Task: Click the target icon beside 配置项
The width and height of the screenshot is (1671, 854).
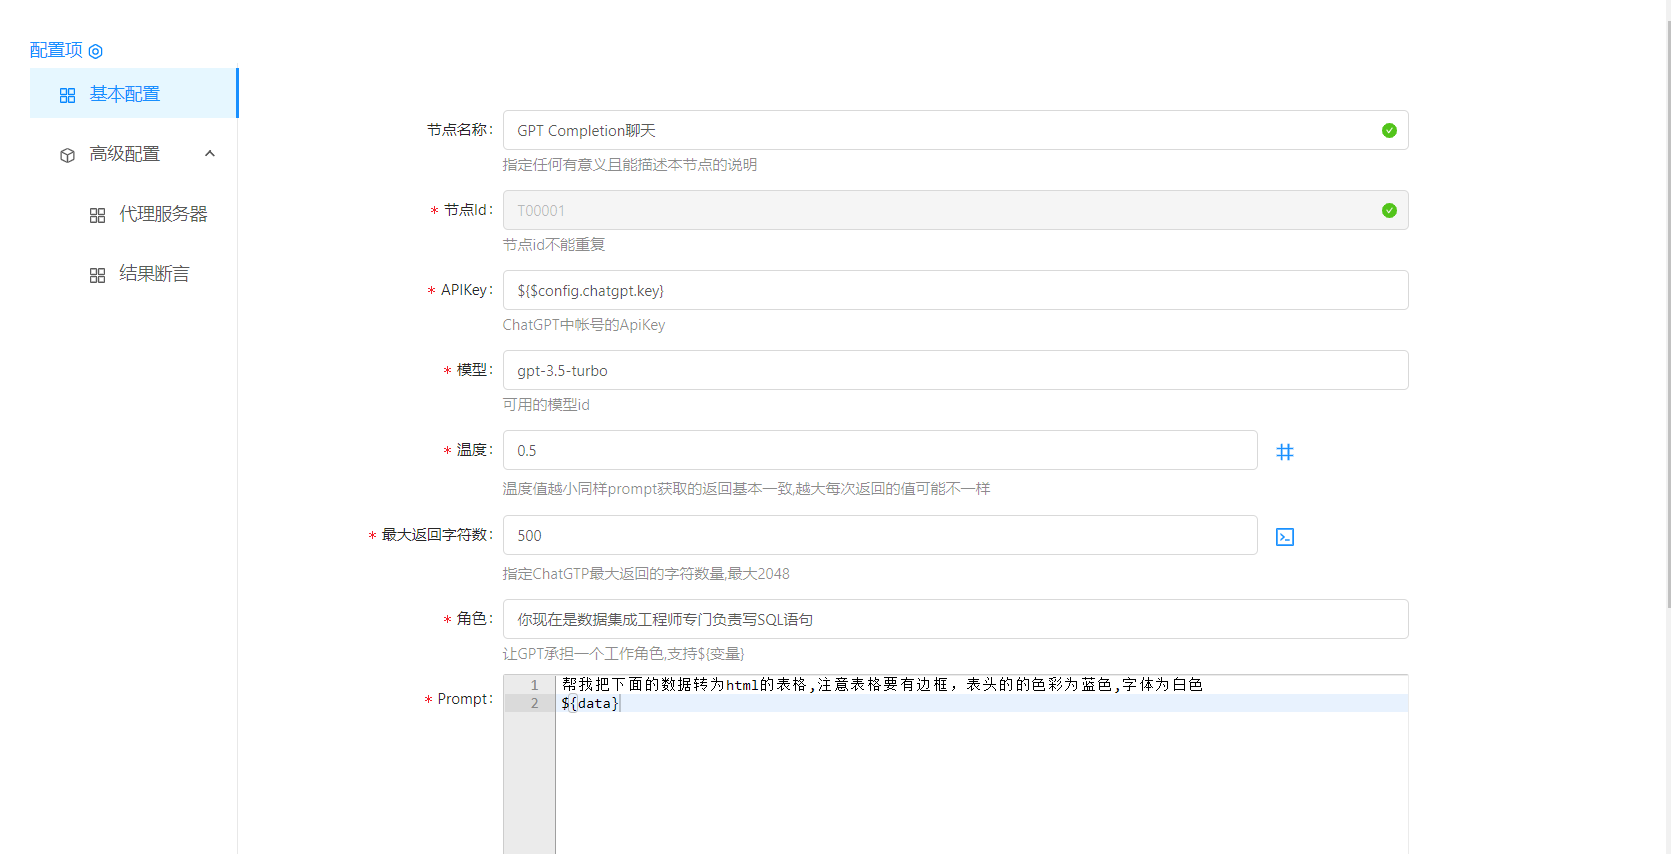Action: pos(96,51)
